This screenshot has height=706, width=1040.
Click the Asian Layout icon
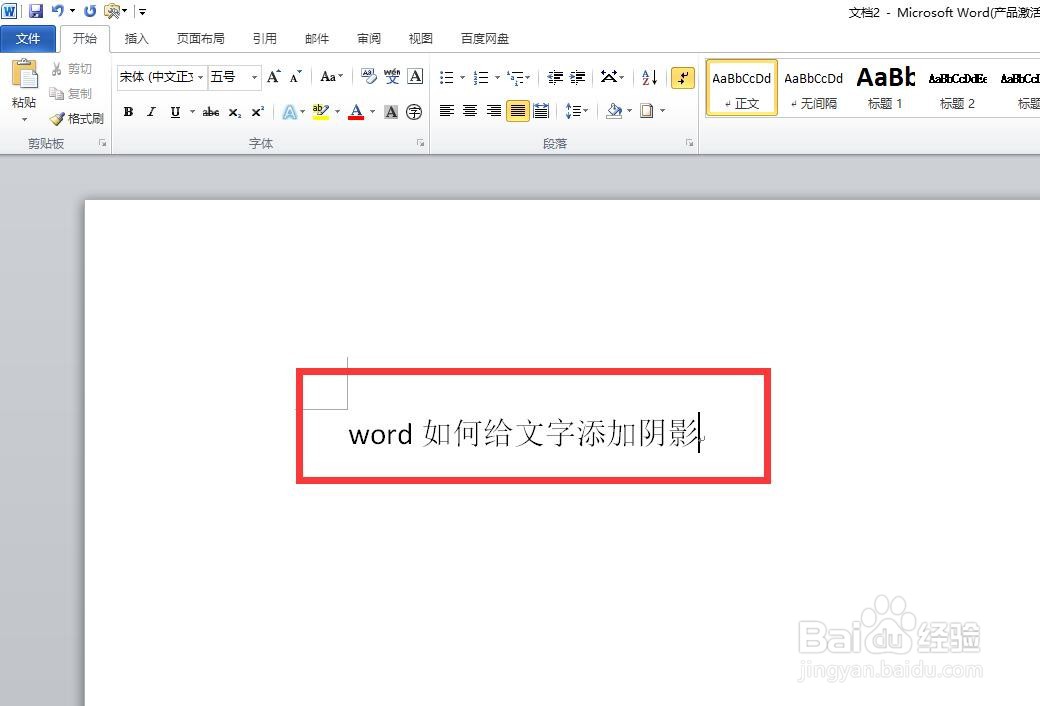pos(609,78)
